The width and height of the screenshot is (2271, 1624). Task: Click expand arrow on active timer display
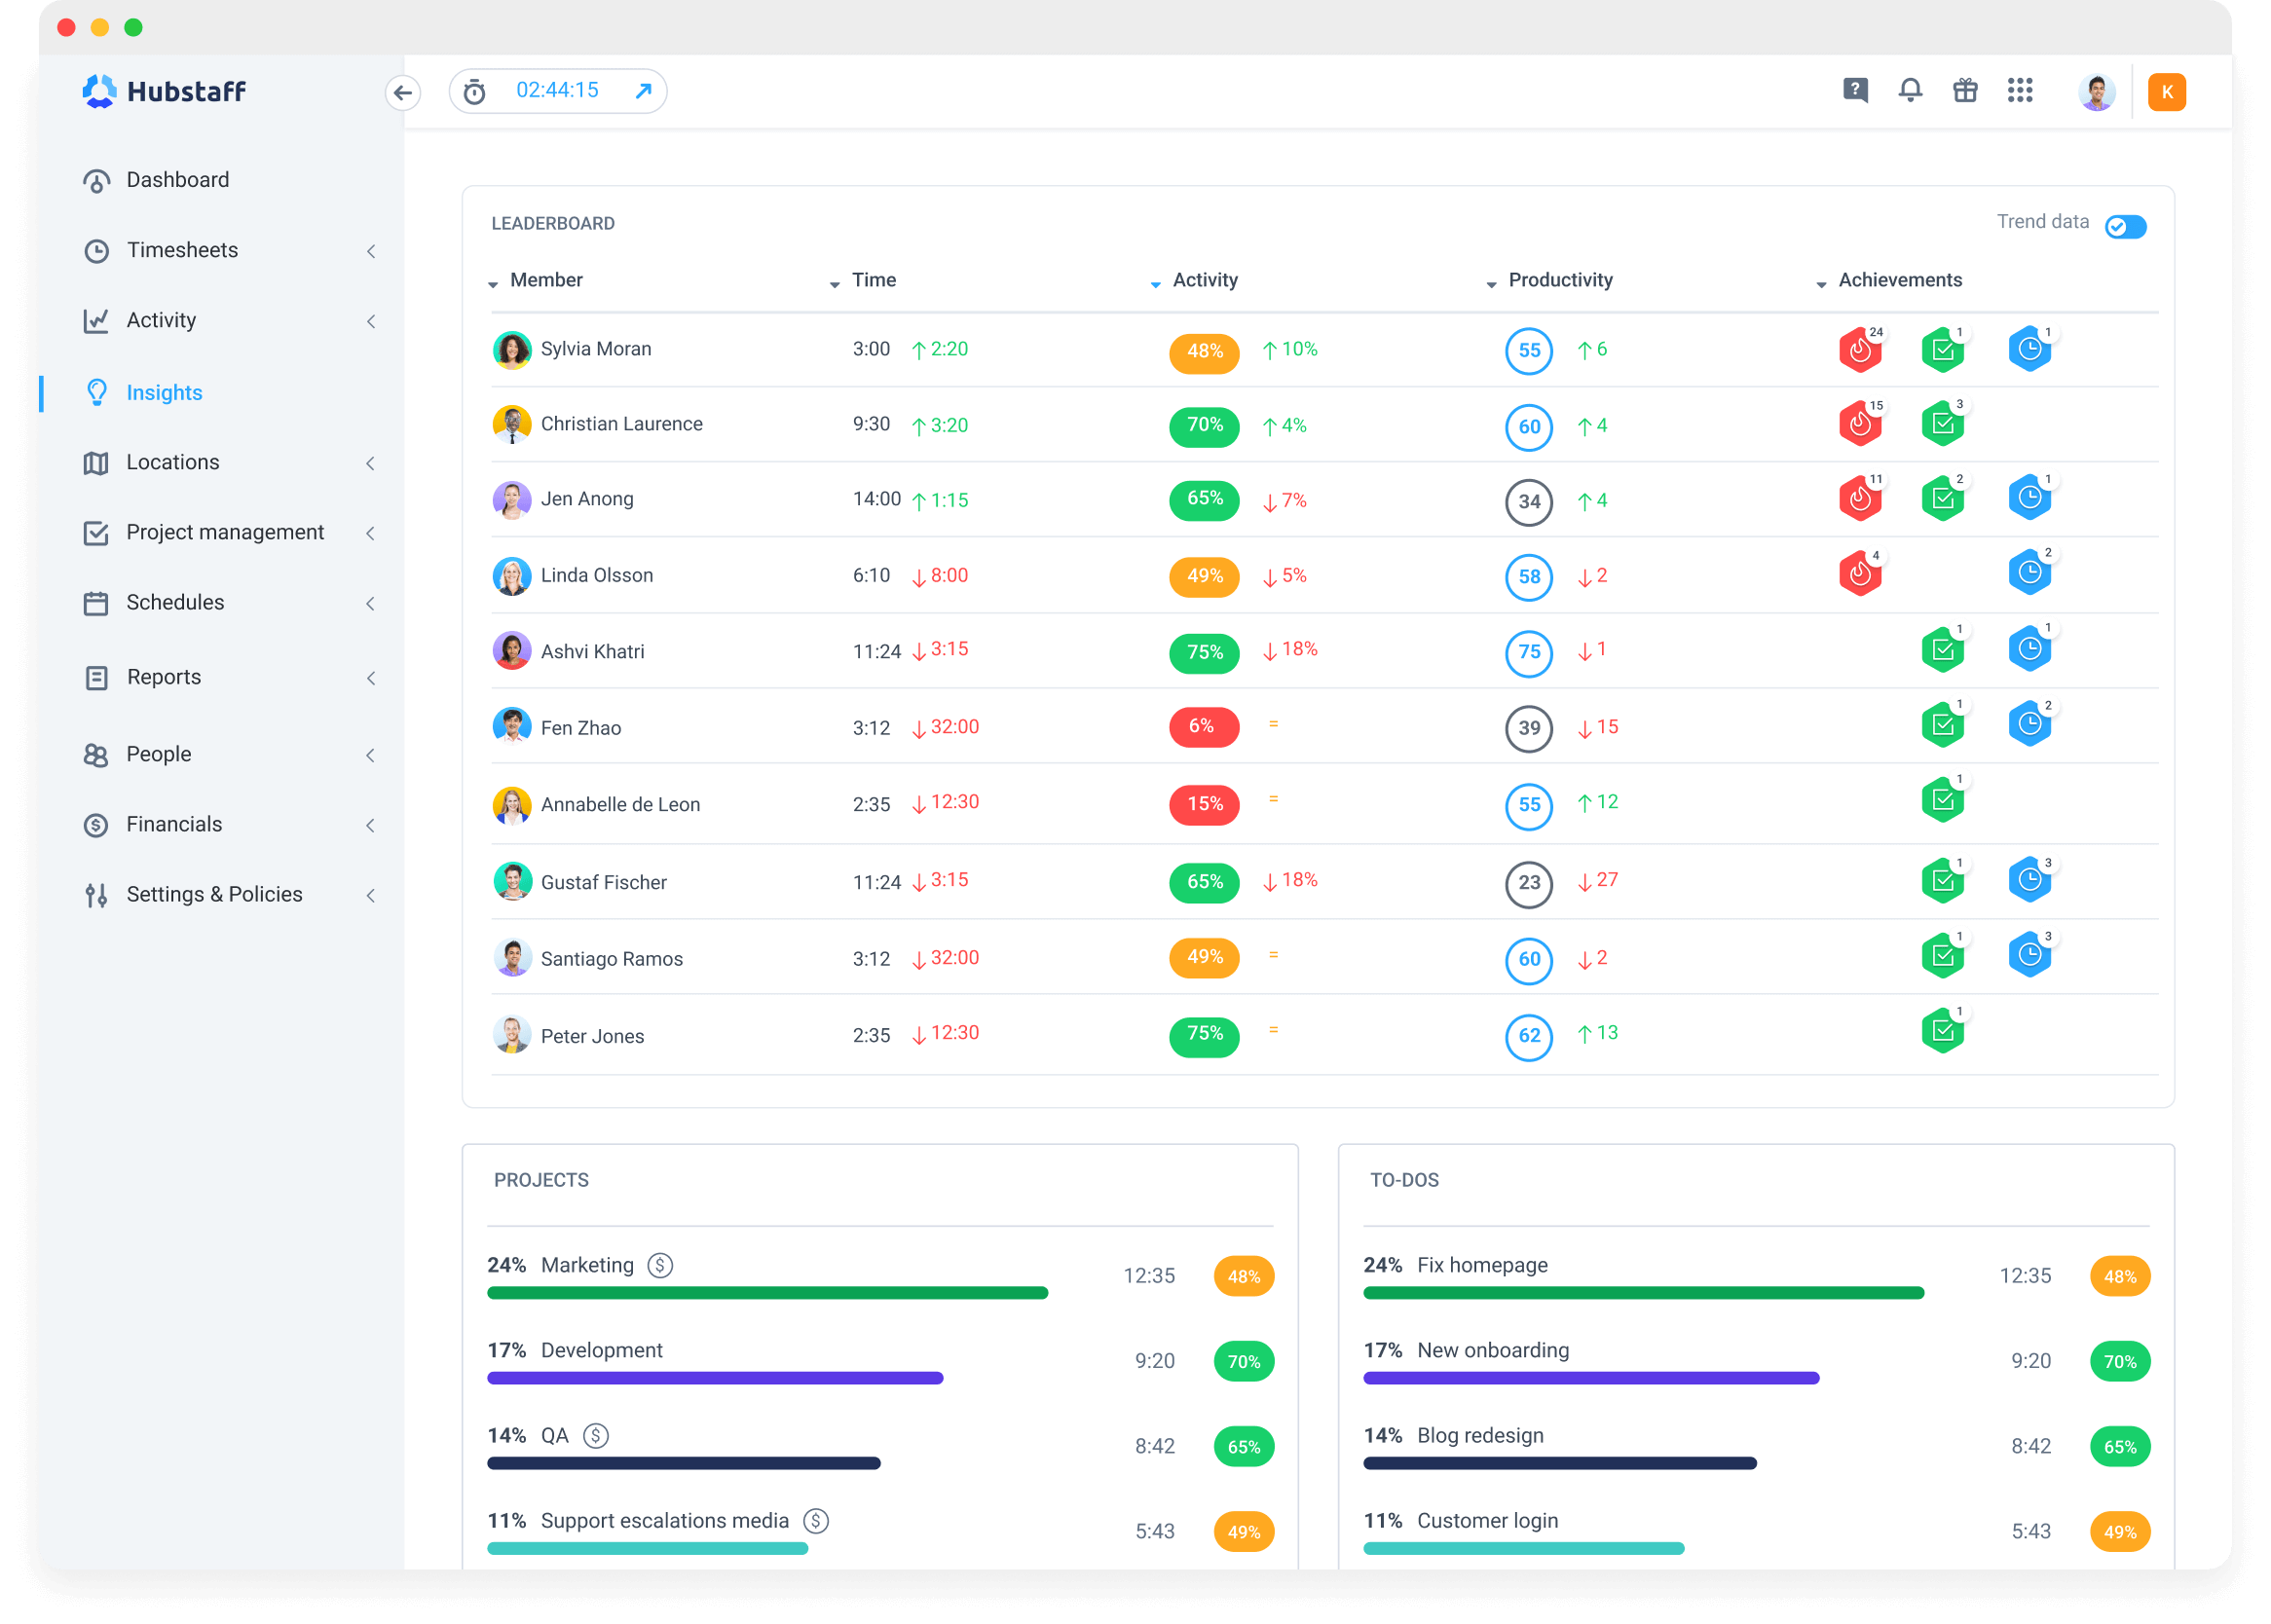(x=644, y=90)
